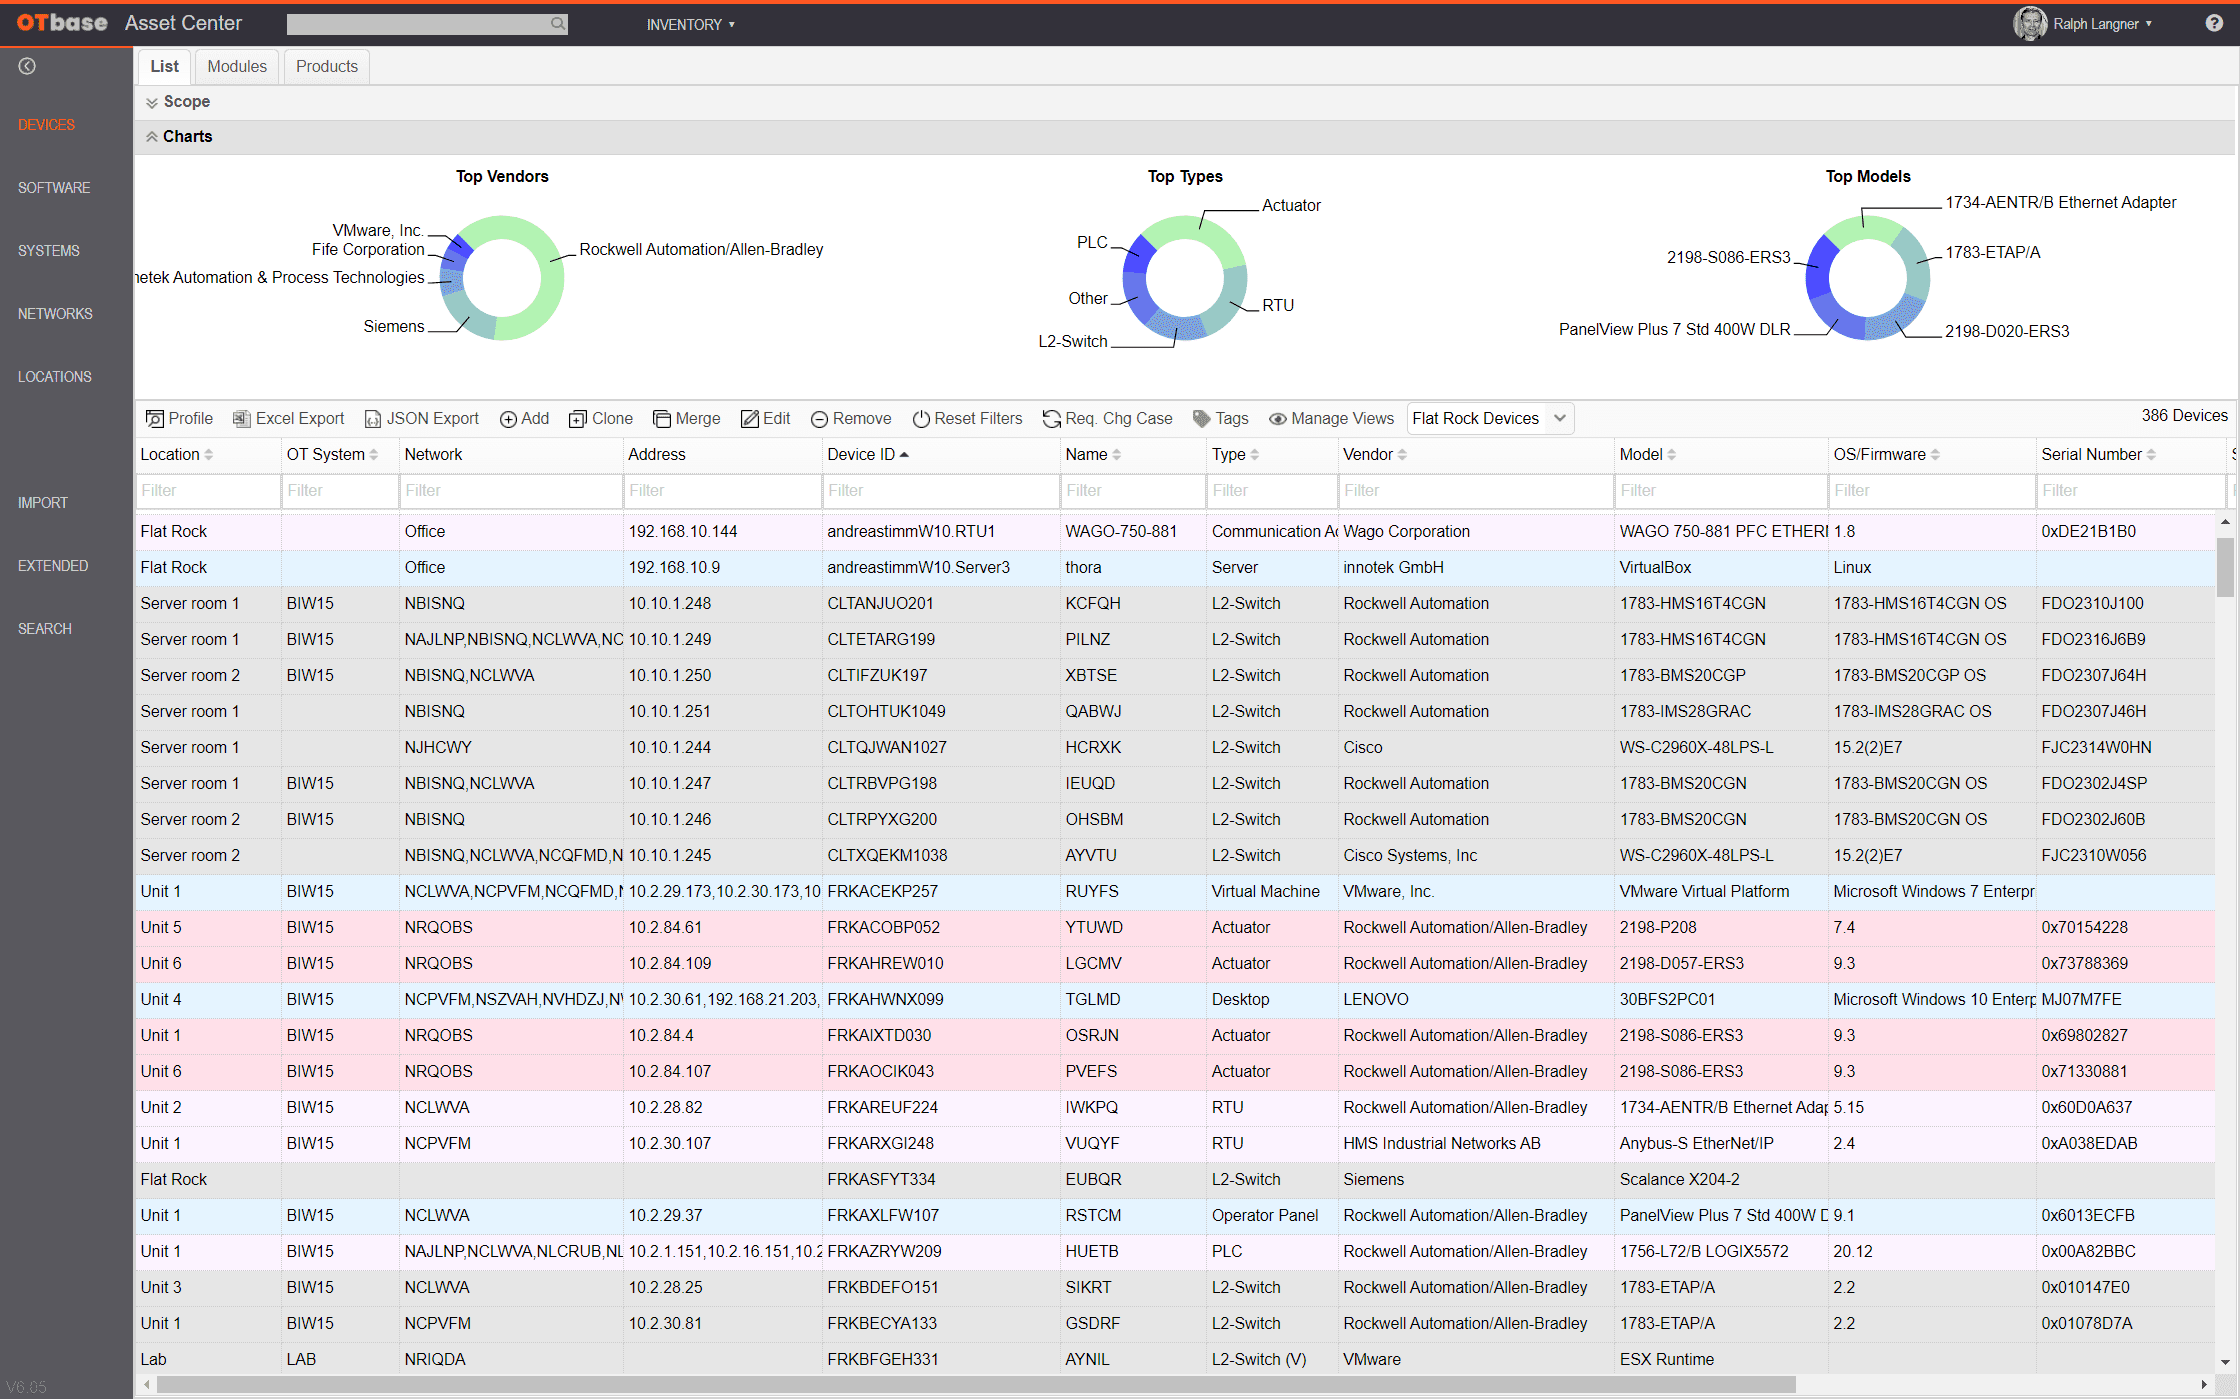Click Ralph Langner's user avatar
The image size is (2240, 1400).
tap(2030, 23)
